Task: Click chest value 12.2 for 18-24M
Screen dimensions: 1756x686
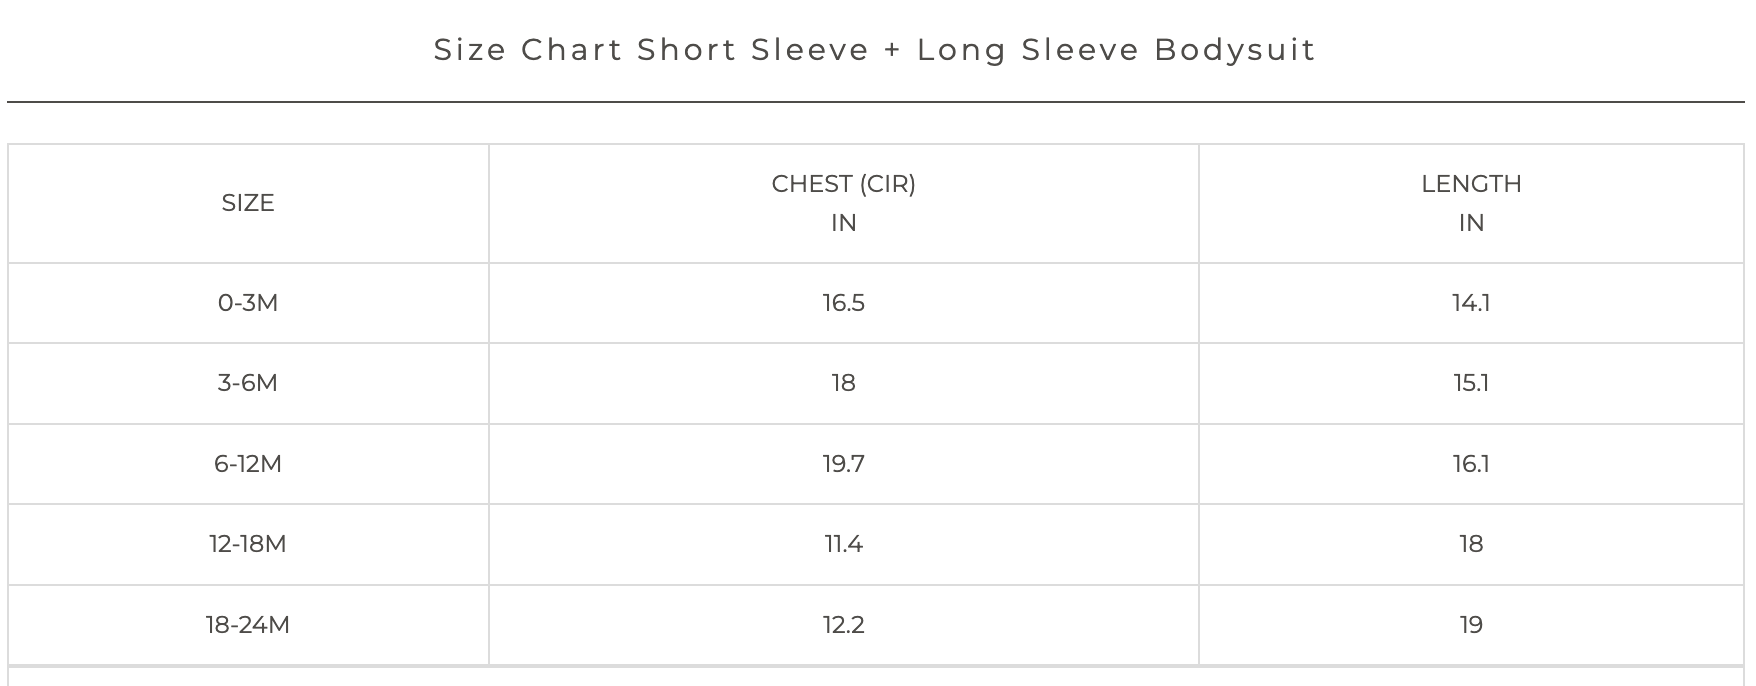Action: point(843,625)
